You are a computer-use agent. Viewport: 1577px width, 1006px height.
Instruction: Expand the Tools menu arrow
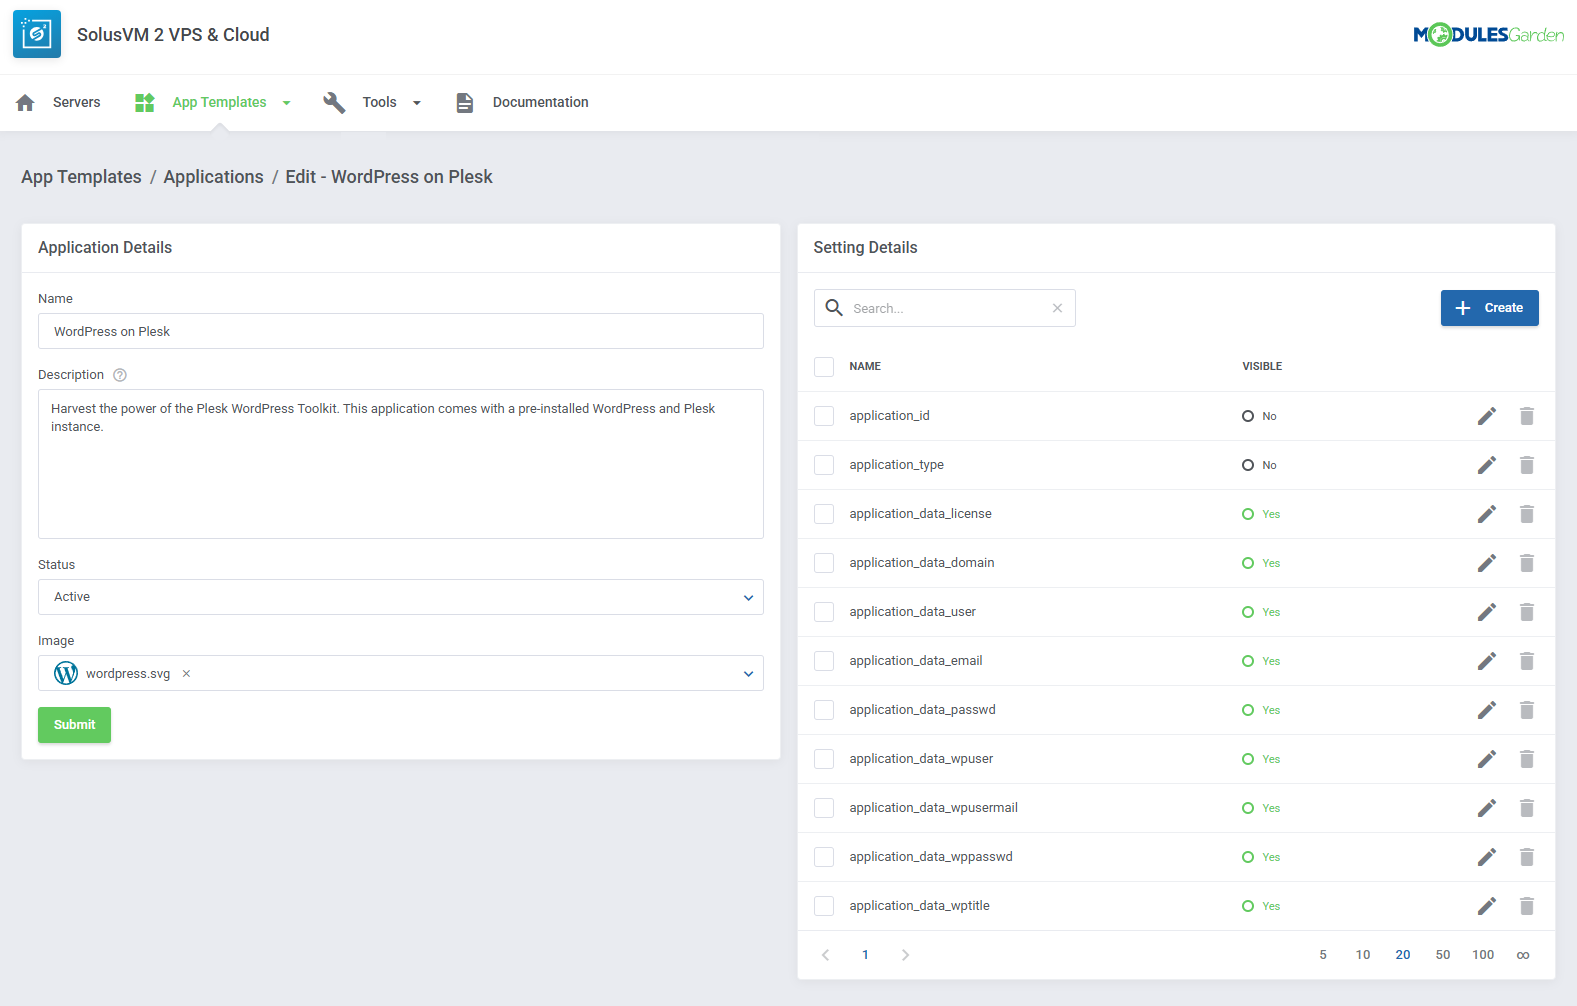click(417, 103)
